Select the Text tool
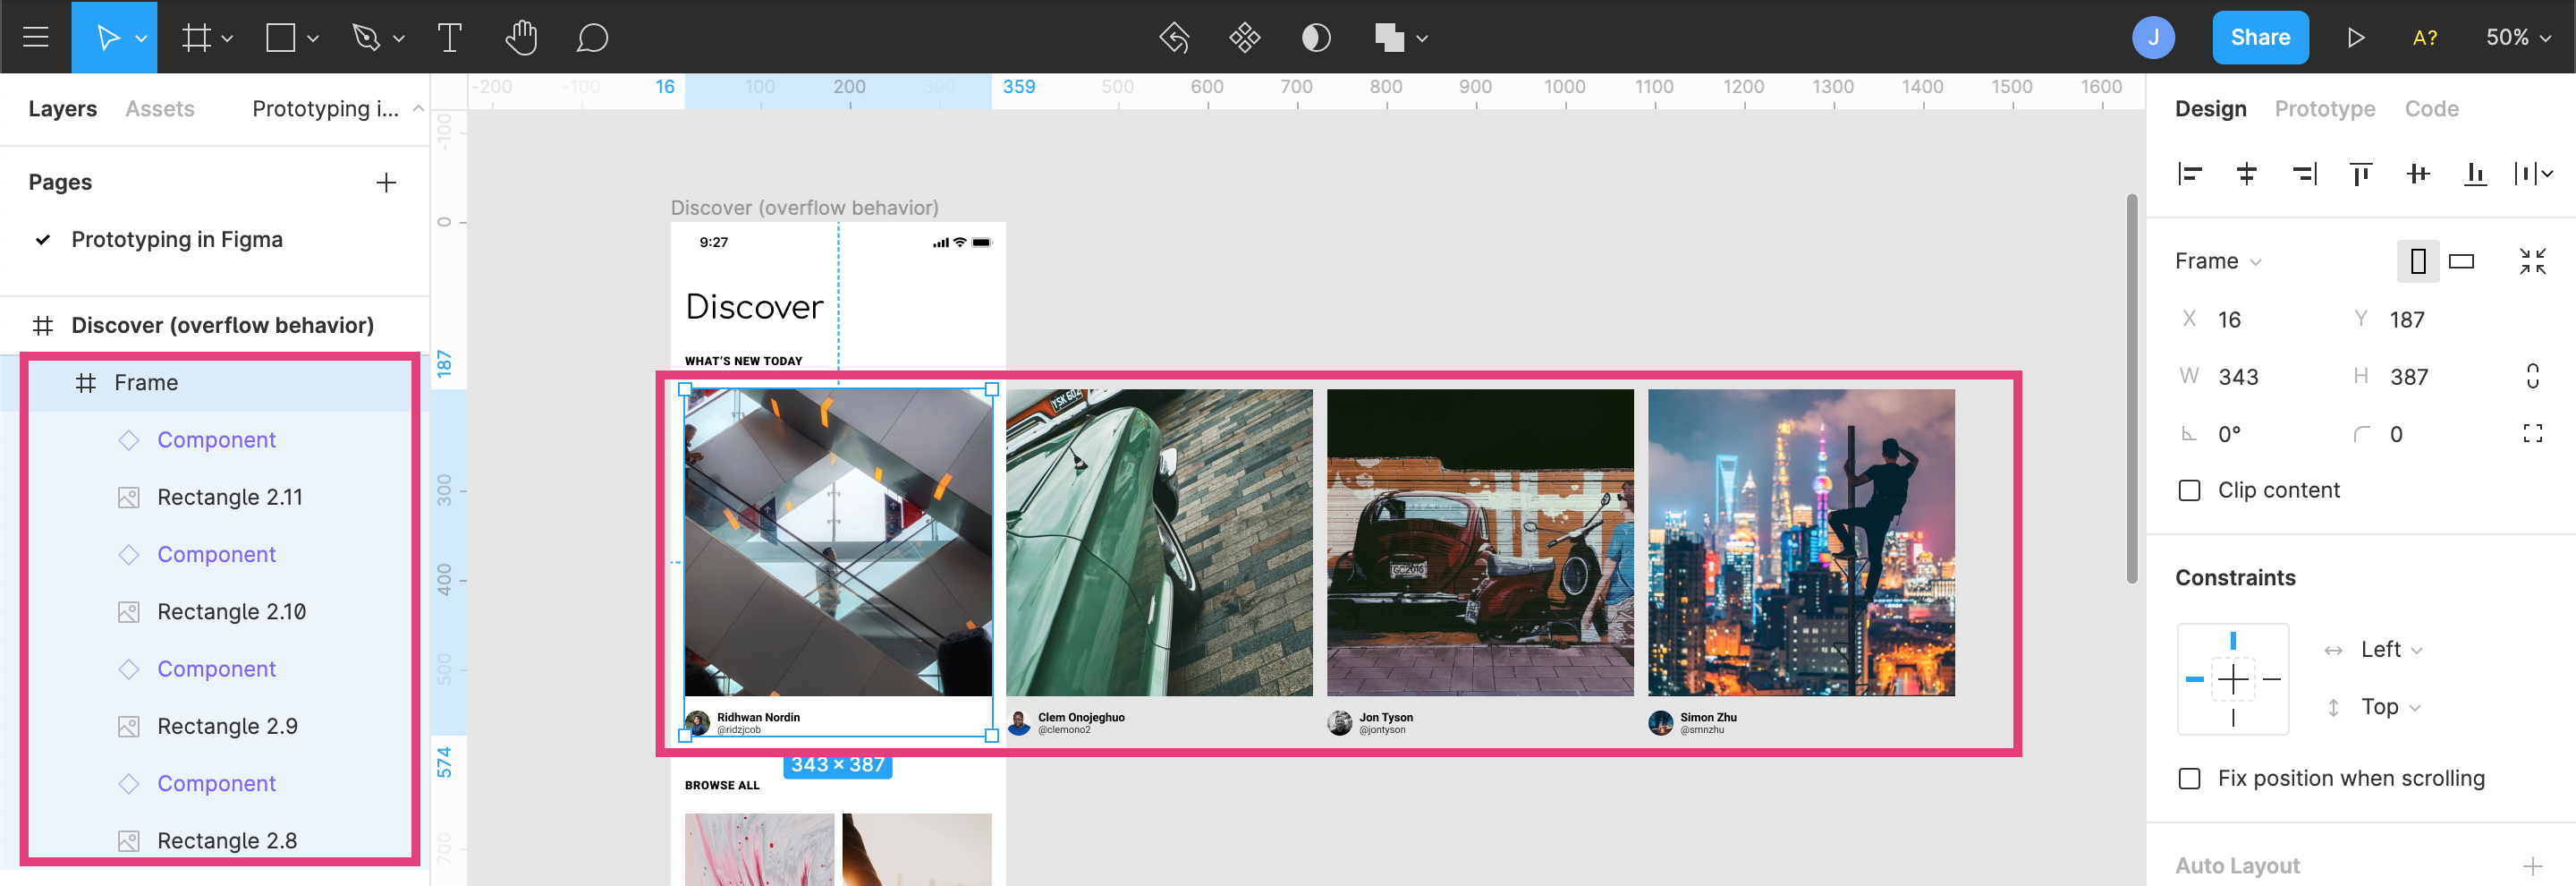The image size is (2576, 886). [449, 38]
